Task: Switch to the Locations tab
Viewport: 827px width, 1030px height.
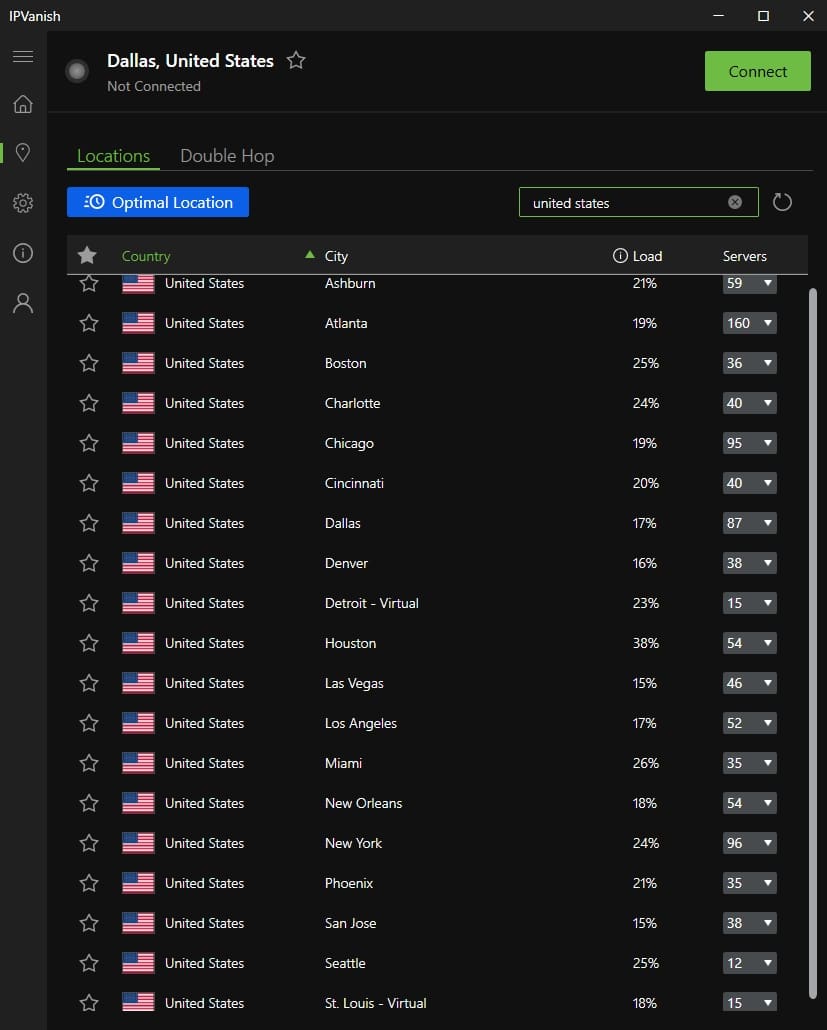Action: [x=114, y=156]
